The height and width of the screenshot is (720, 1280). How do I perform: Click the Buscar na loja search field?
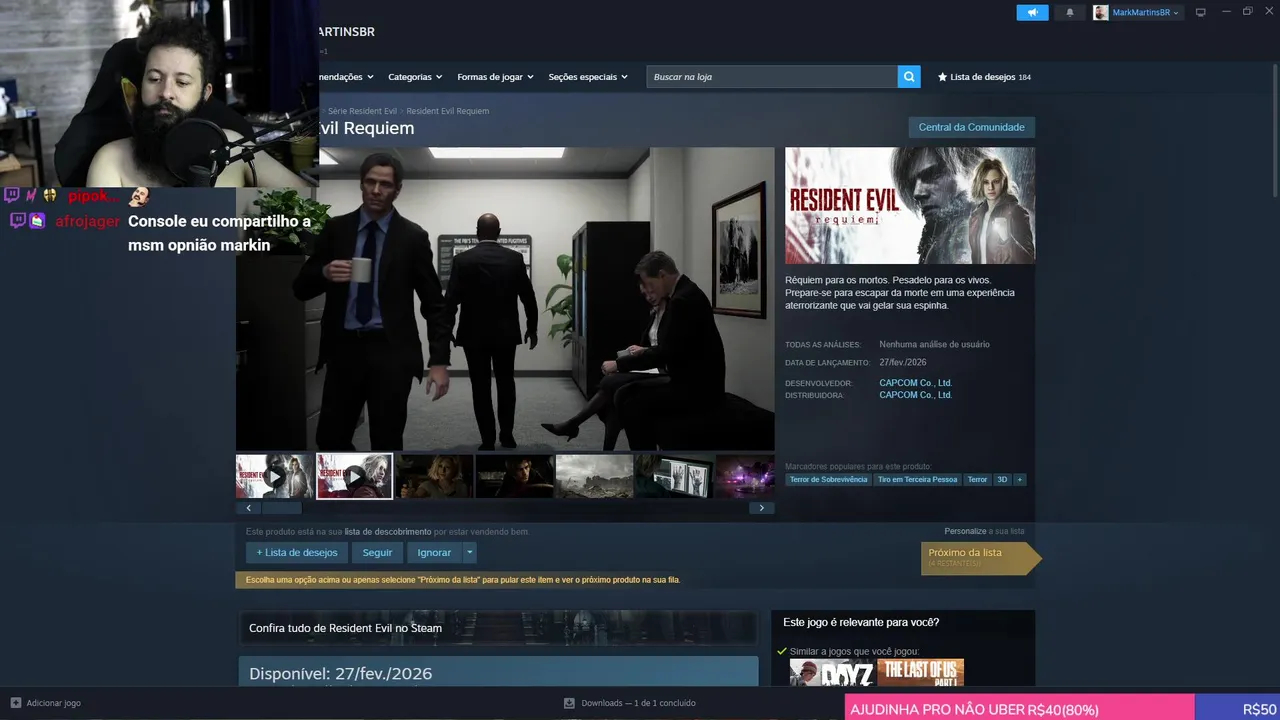click(772, 77)
